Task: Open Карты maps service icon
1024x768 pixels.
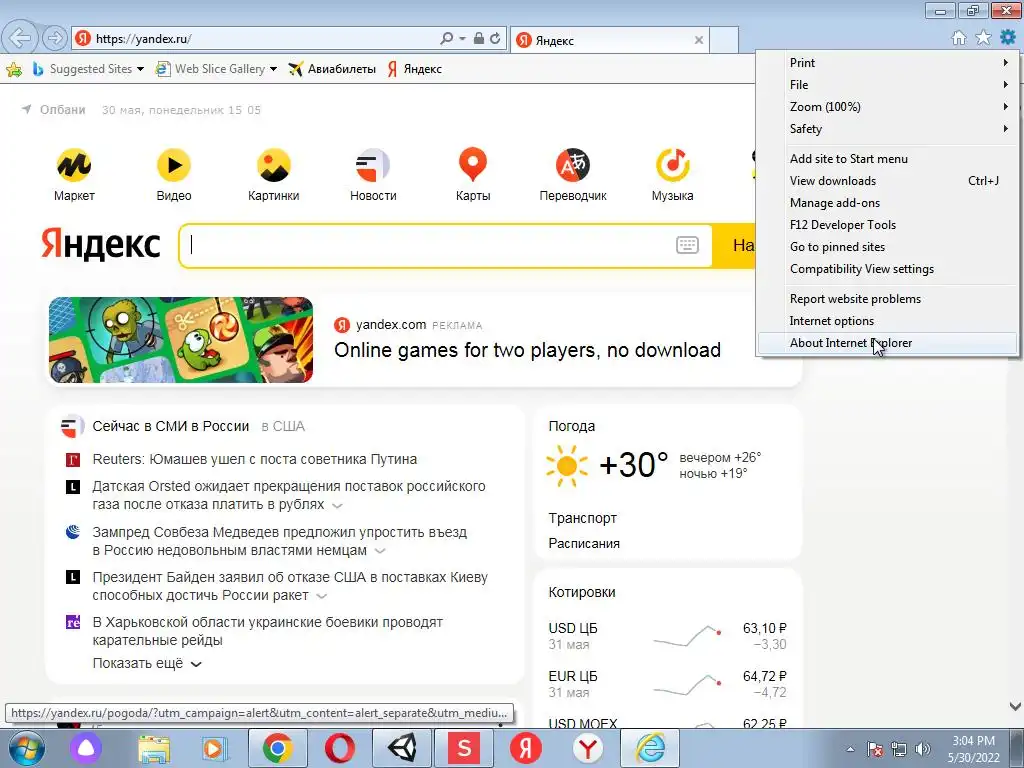Action: click(473, 165)
